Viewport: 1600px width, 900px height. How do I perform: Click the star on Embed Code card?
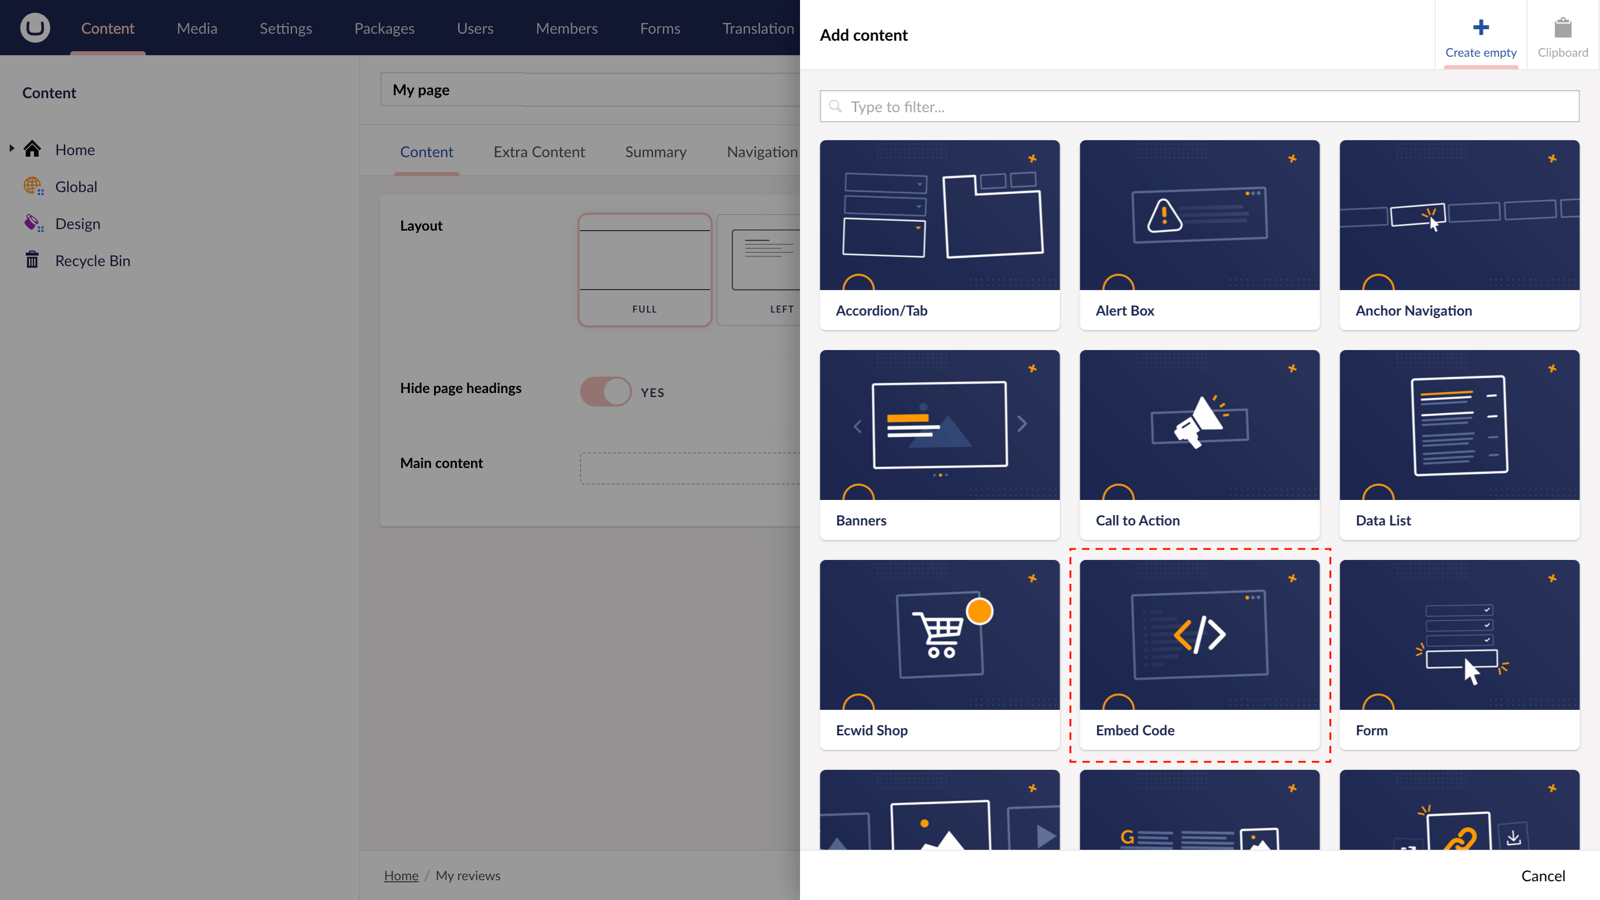[1292, 578]
